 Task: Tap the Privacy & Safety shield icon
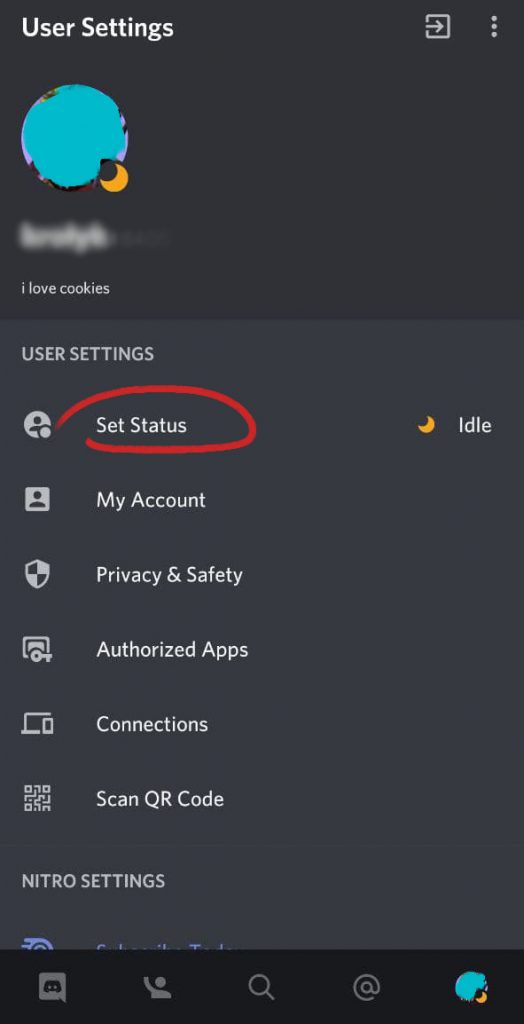point(37,575)
